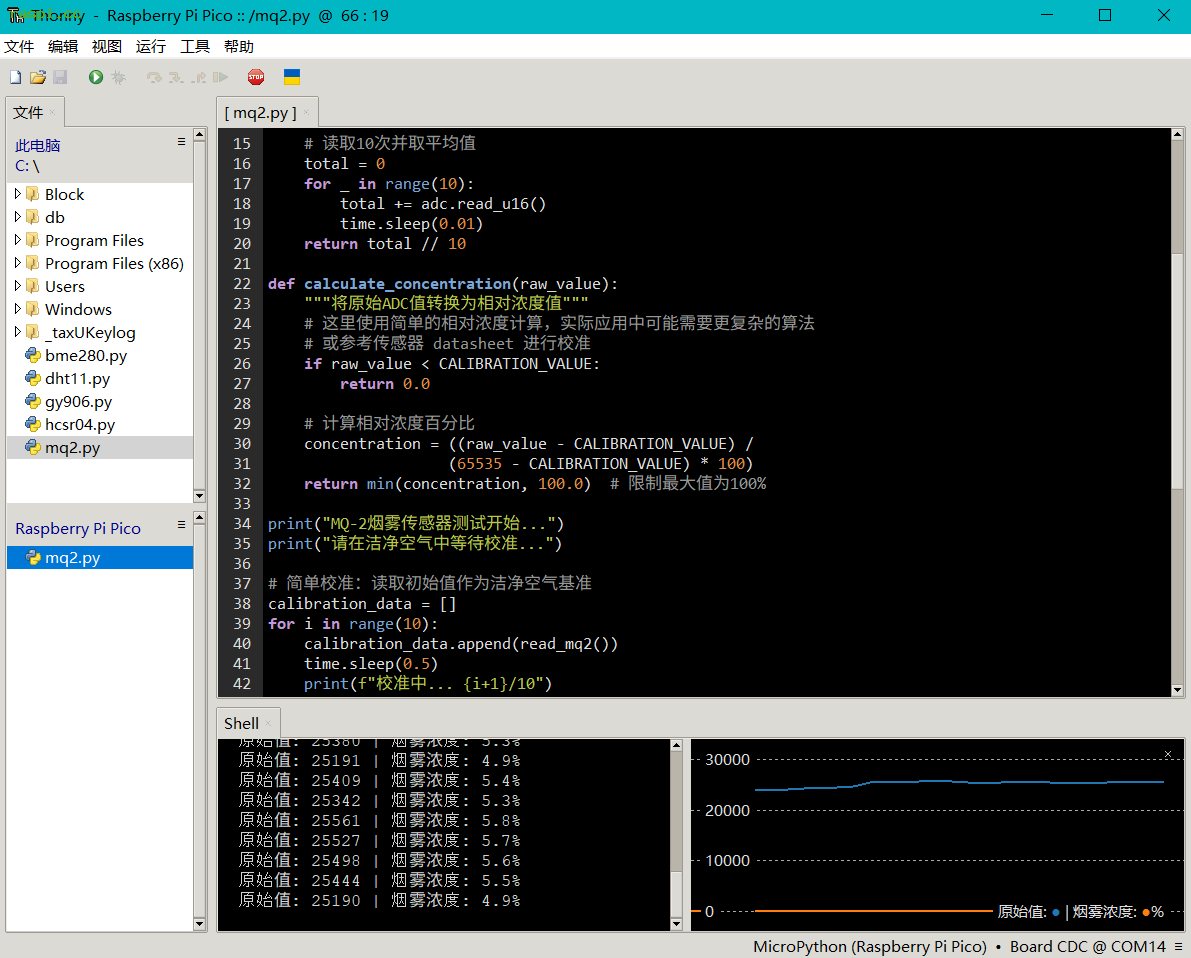Open Raspberry Pi Pico panel menu
The image size is (1191, 958).
[x=182, y=525]
